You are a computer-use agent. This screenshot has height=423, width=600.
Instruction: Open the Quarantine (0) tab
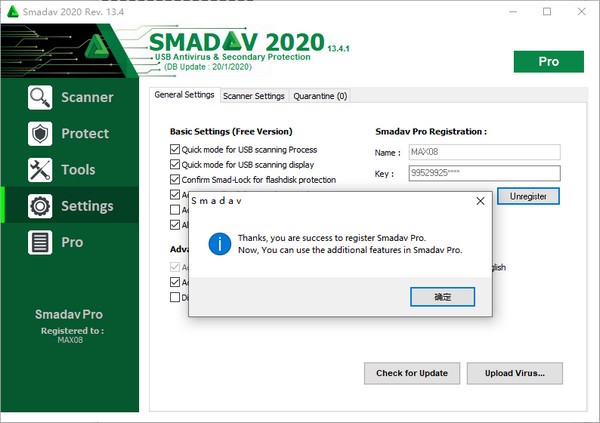(x=320, y=96)
